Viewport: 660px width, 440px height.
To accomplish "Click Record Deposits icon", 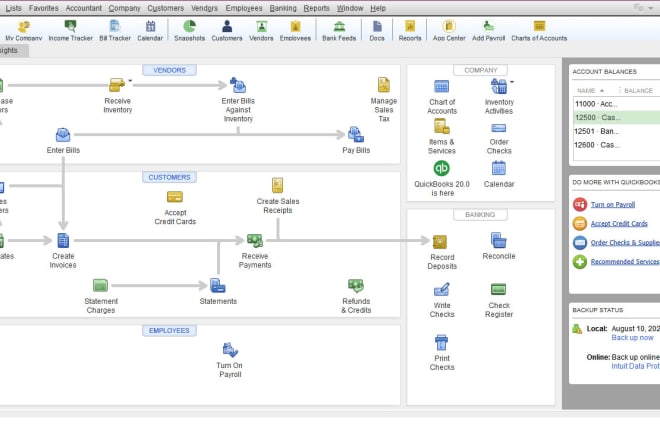I will [440, 242].
